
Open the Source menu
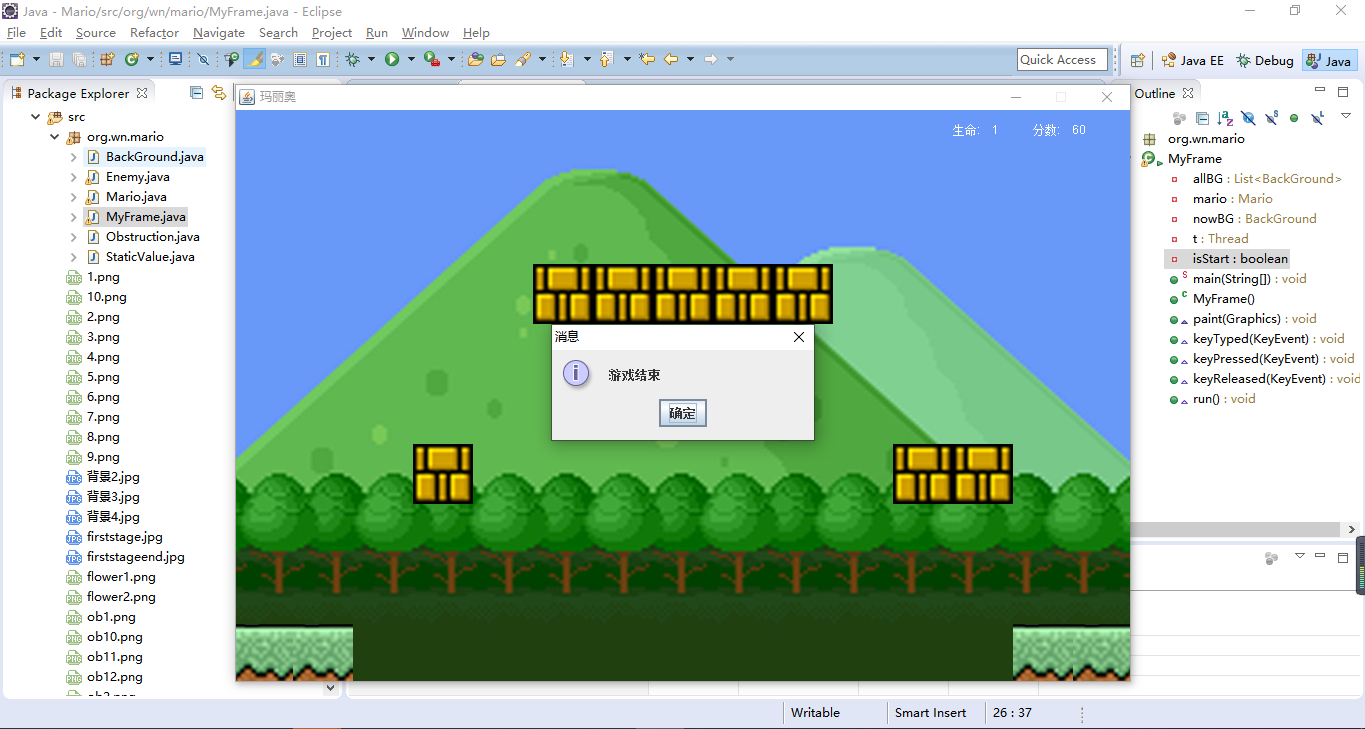95,32
